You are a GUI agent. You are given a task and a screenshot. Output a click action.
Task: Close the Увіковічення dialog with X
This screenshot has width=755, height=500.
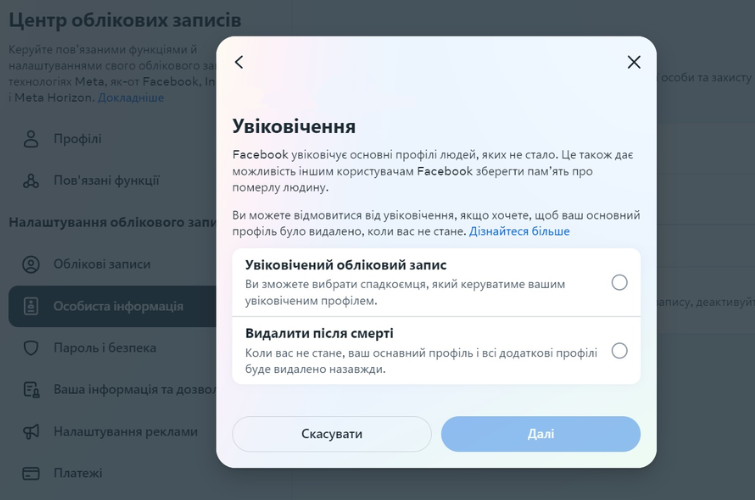pos(633,62)
